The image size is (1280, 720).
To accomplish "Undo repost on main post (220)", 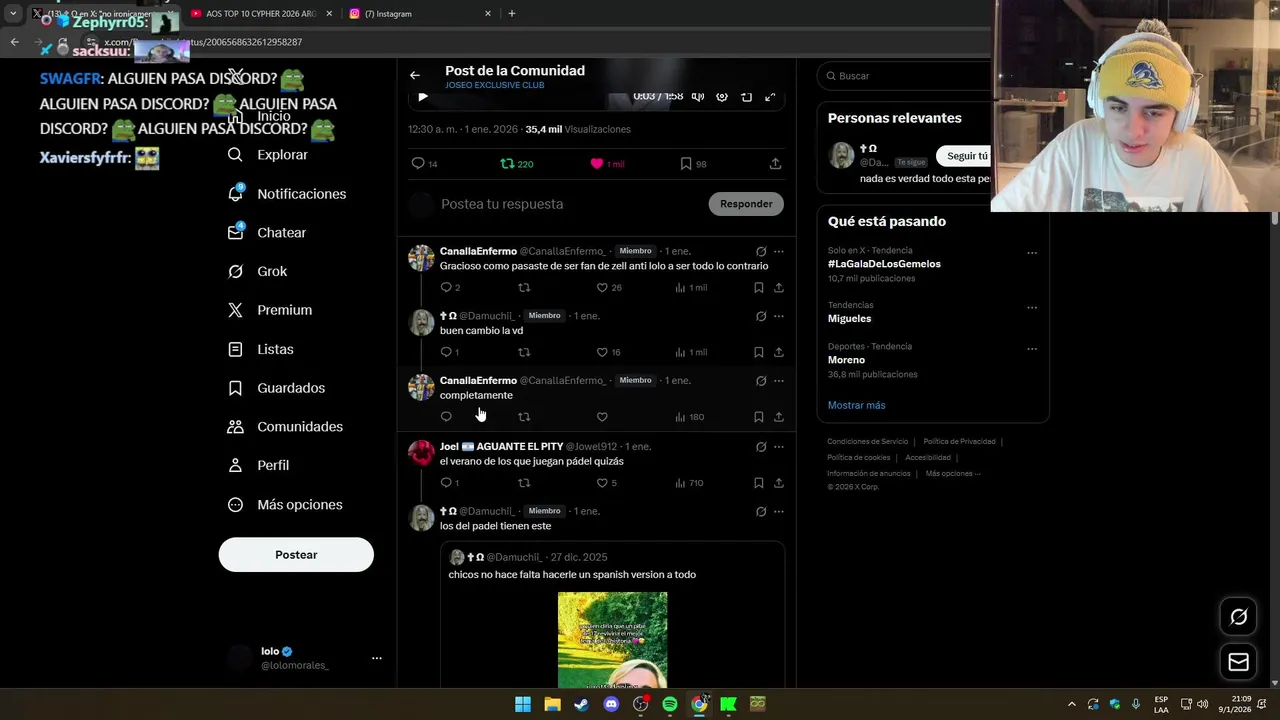I will (517, 163).
